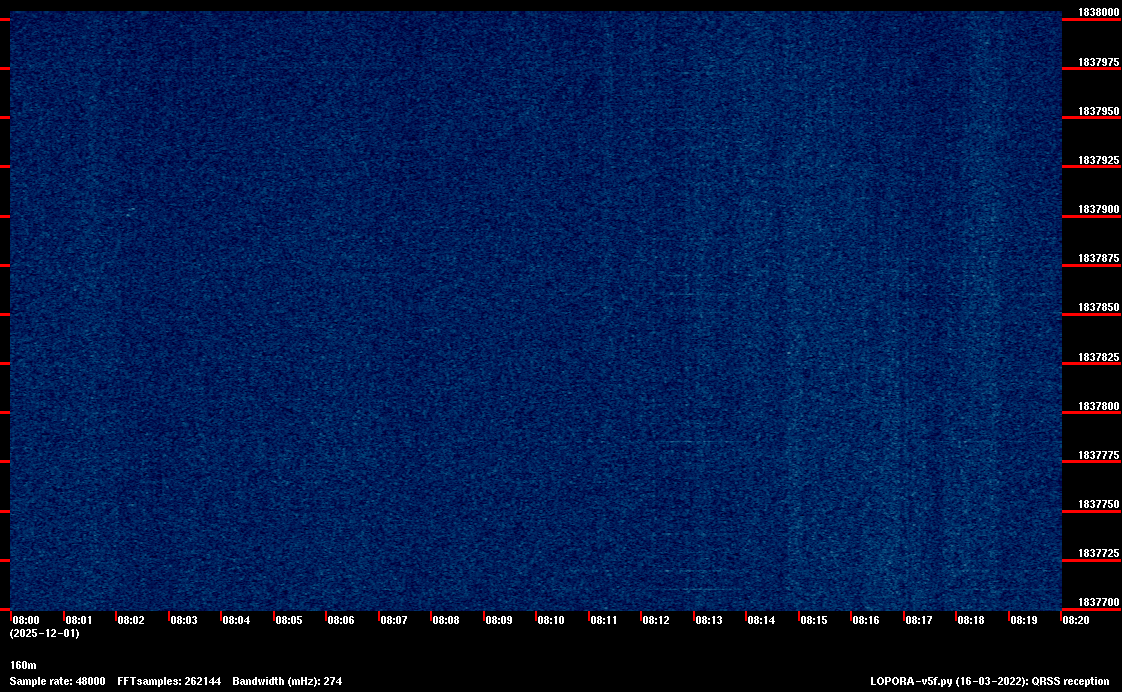Click the 08:13 time label
This screenshot has height=692, width=1122.
[x=709, y=620]
